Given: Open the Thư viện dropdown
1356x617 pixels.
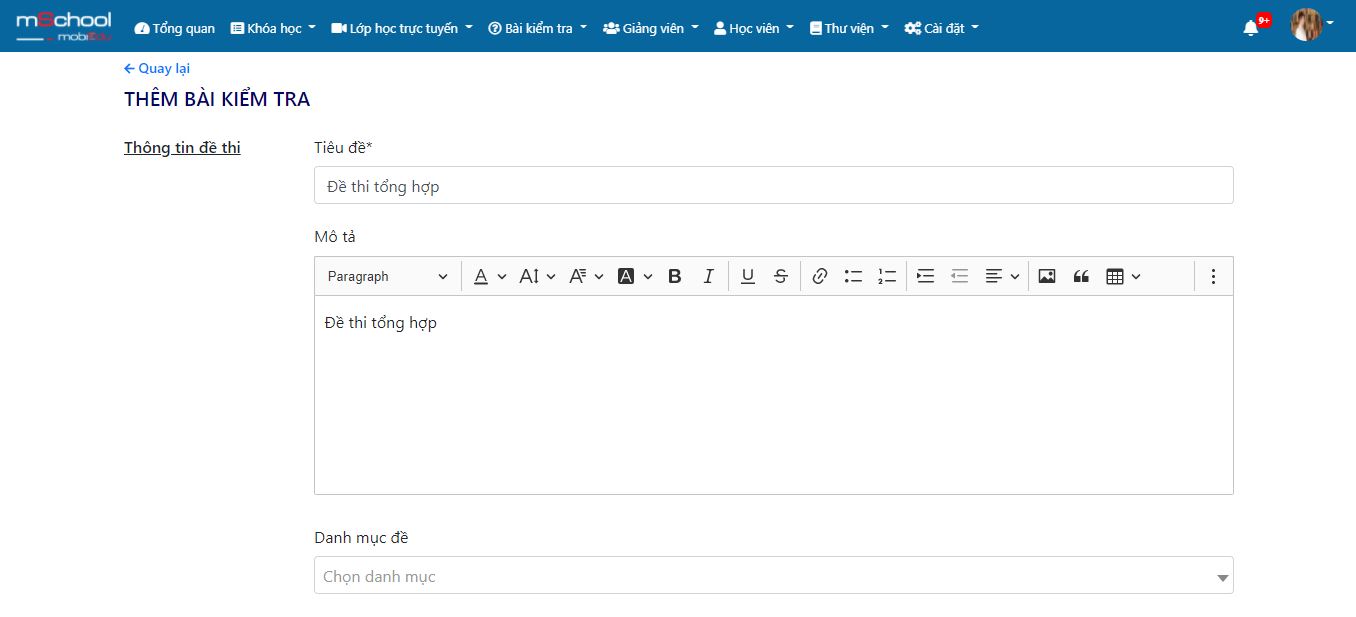Looking at the screenshot, I should coord(849,28).
